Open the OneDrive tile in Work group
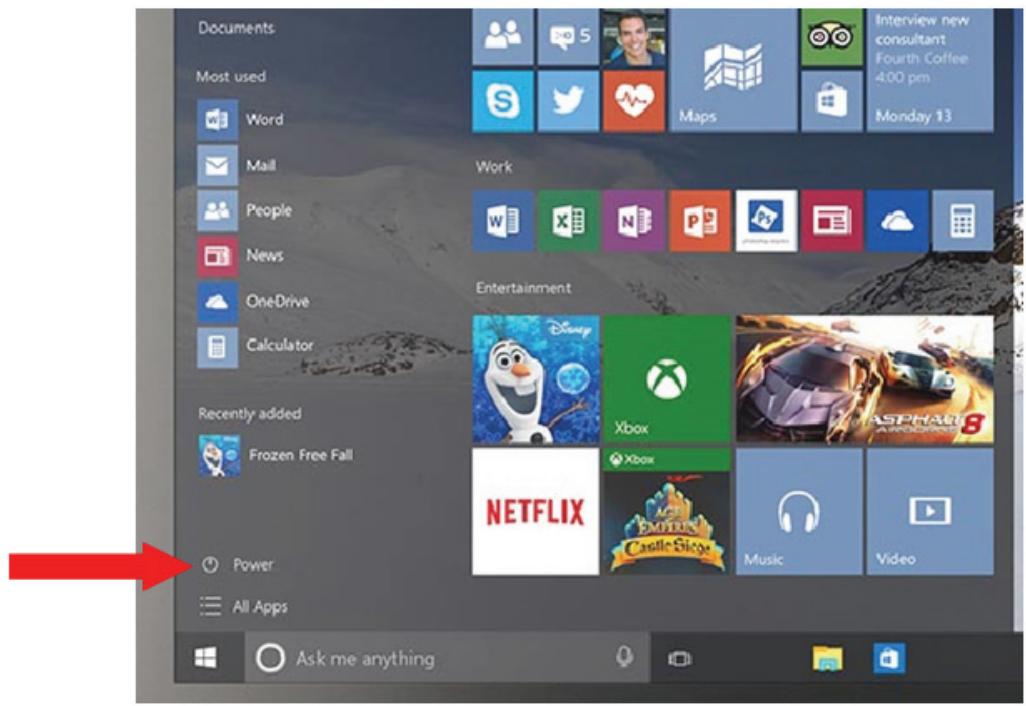 (x=897, y=221)
